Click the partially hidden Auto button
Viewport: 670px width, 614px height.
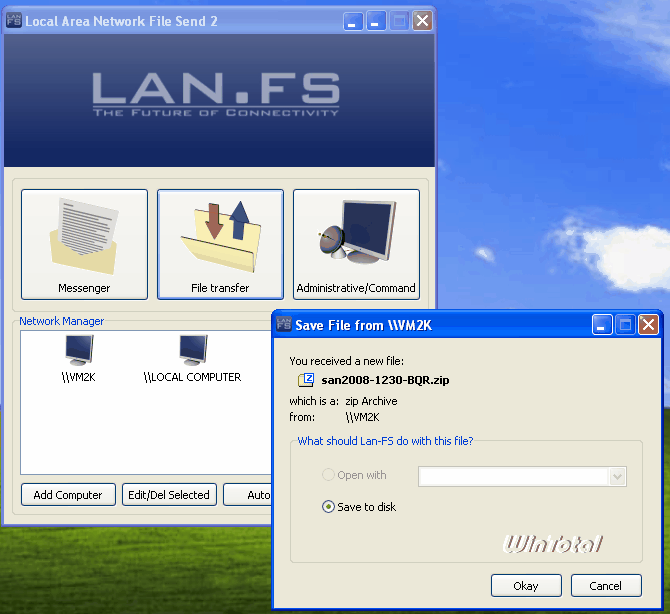point(248,495)
